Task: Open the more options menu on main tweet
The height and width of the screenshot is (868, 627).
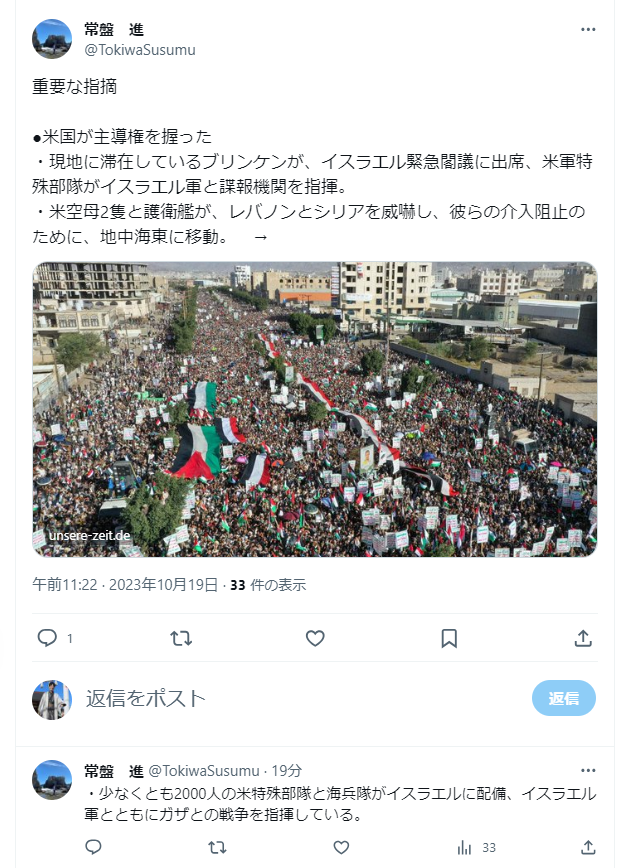Action: [x=588, y=29]
